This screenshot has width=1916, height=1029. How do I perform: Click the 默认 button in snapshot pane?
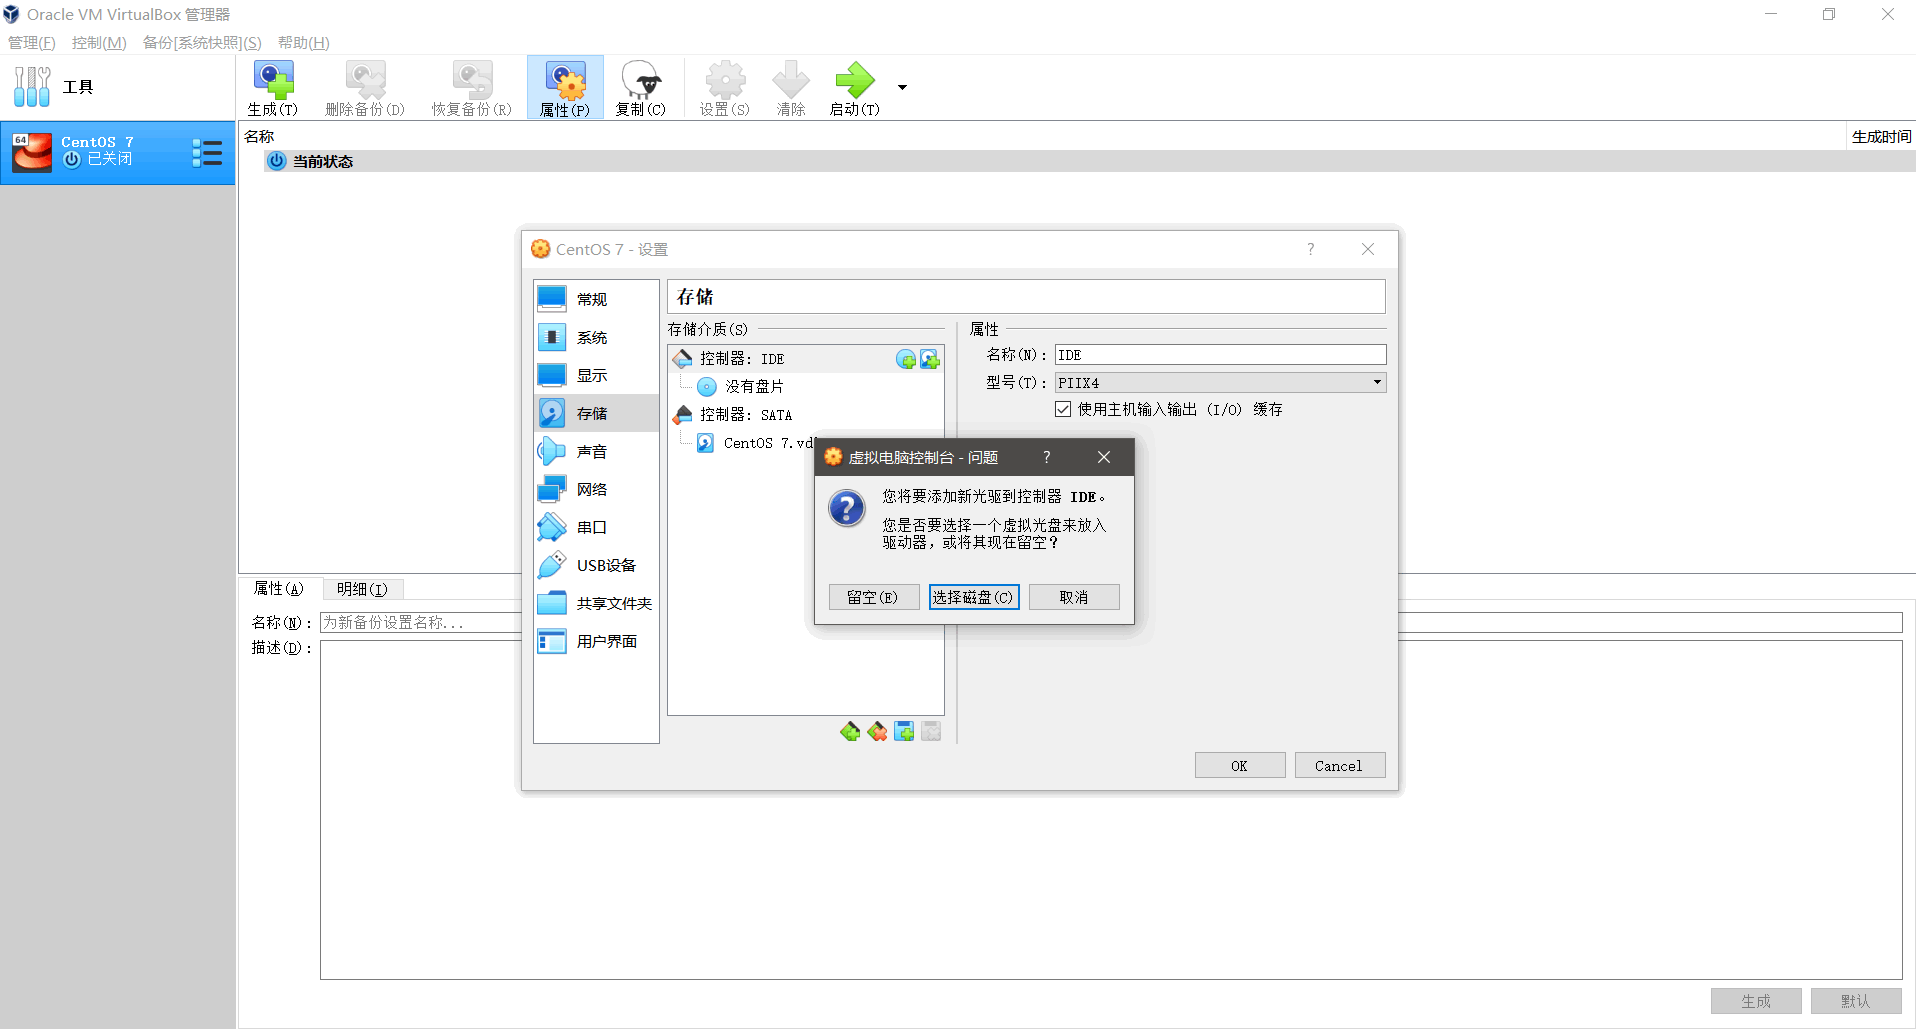click(1855, 1001)
